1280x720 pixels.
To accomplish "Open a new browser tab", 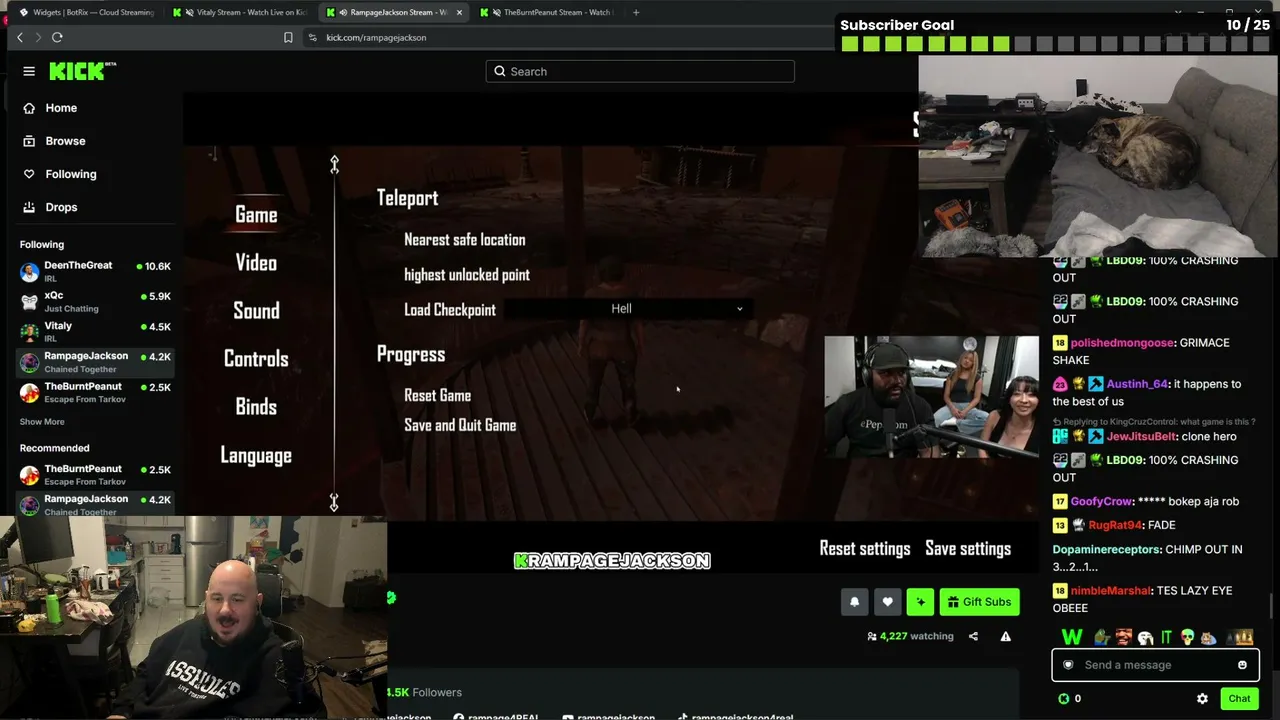I will [x=636, y=12].
